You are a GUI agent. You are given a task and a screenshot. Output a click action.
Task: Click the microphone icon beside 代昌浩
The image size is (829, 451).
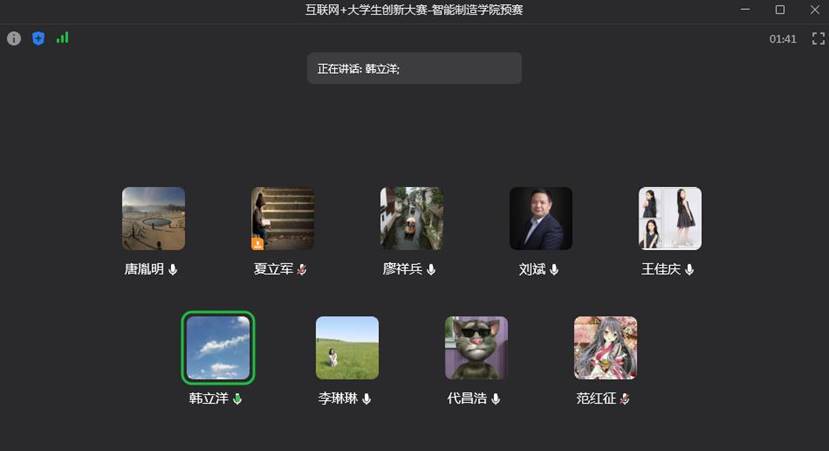(495, 399)
